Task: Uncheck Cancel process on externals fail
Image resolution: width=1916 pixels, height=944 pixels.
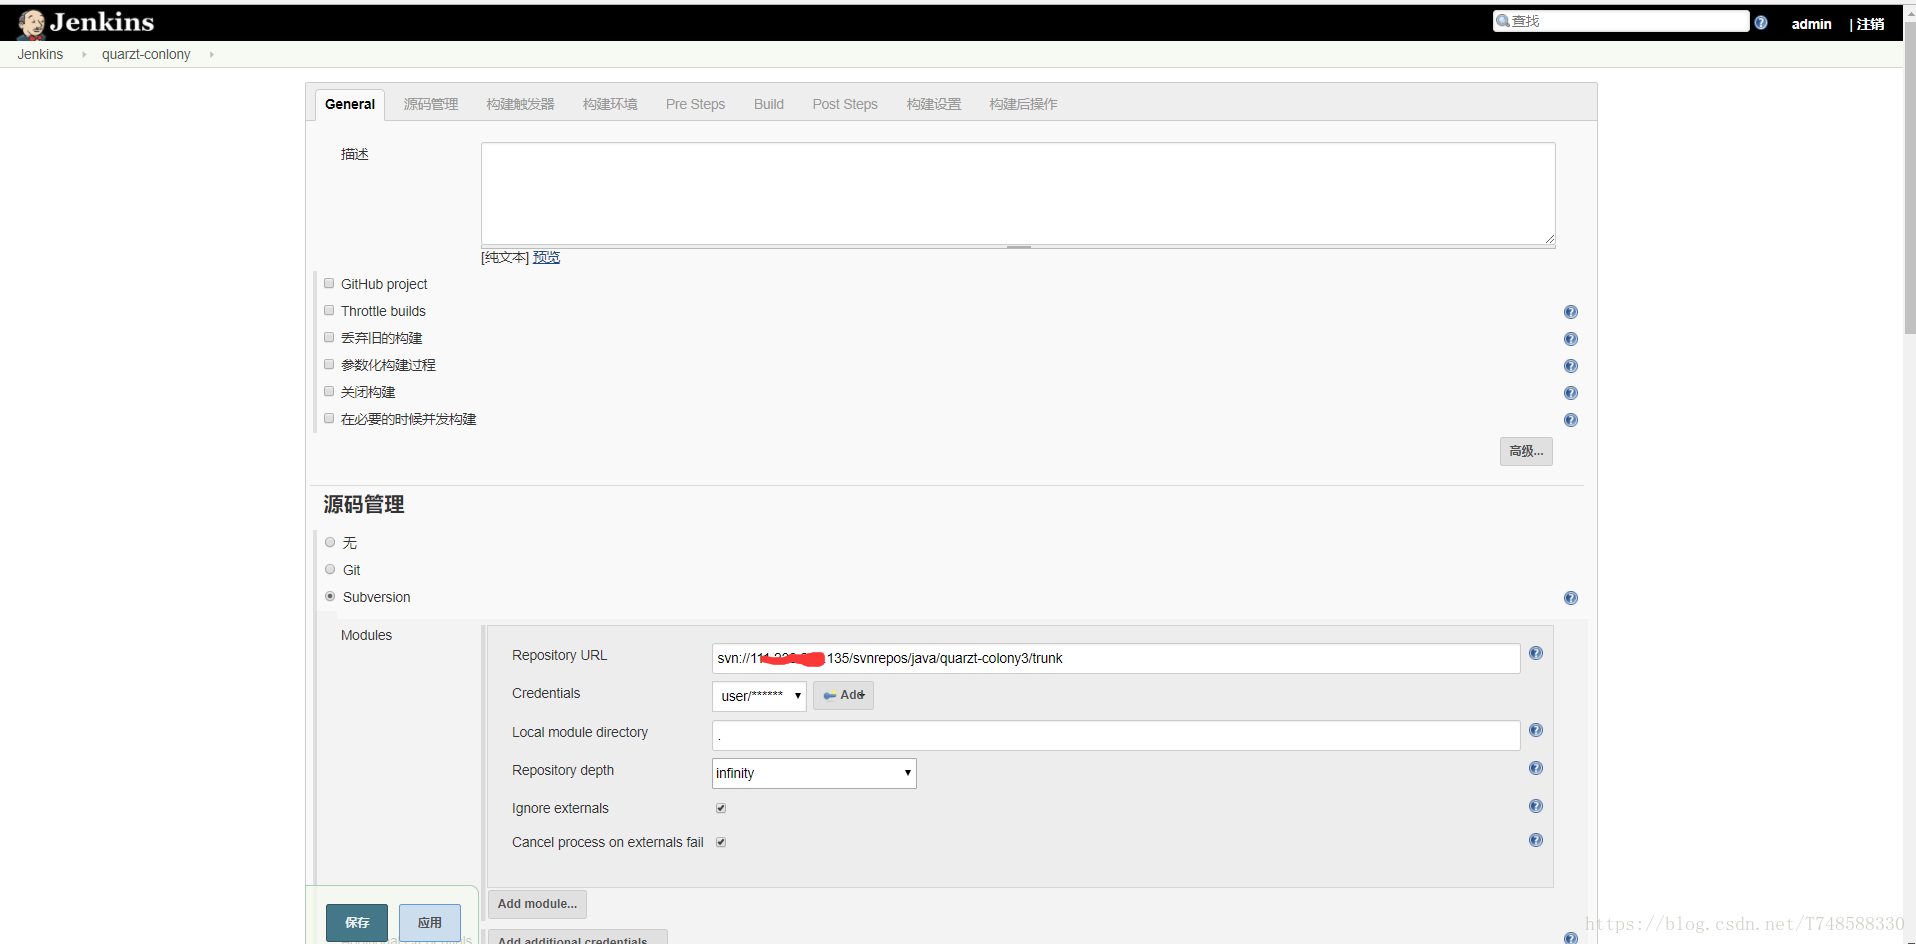Action: [721, 842]
